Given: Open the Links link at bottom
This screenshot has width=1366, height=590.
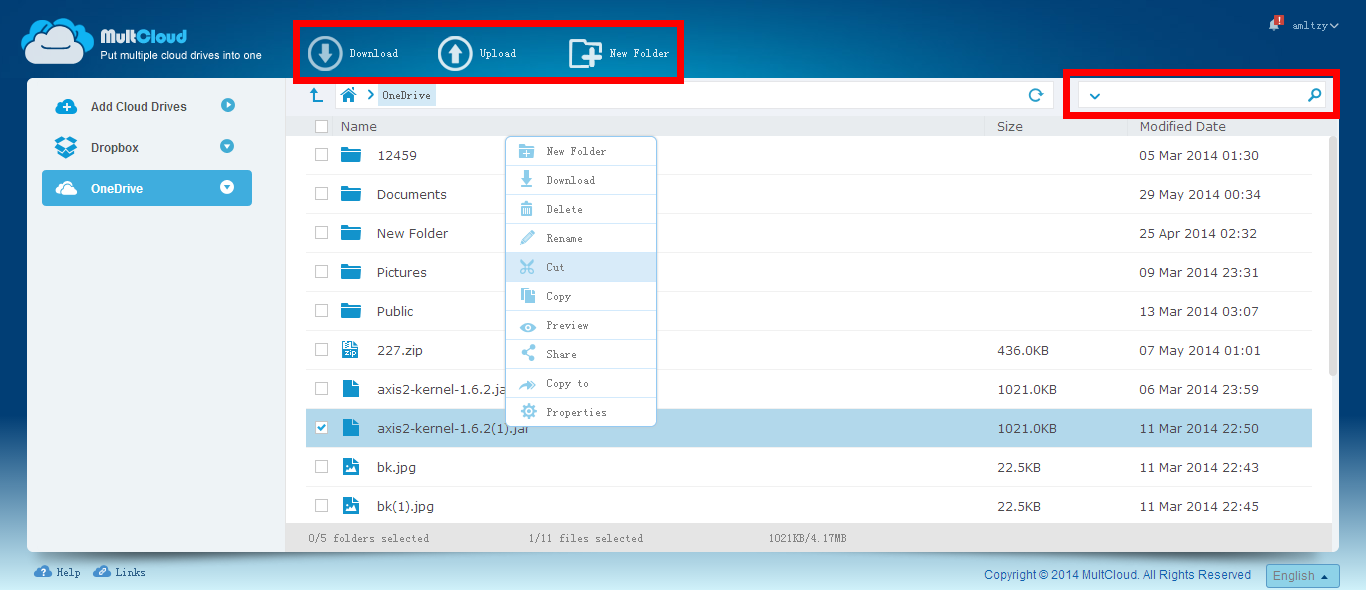Looking at the screenshot, I should tap(130, 573).
